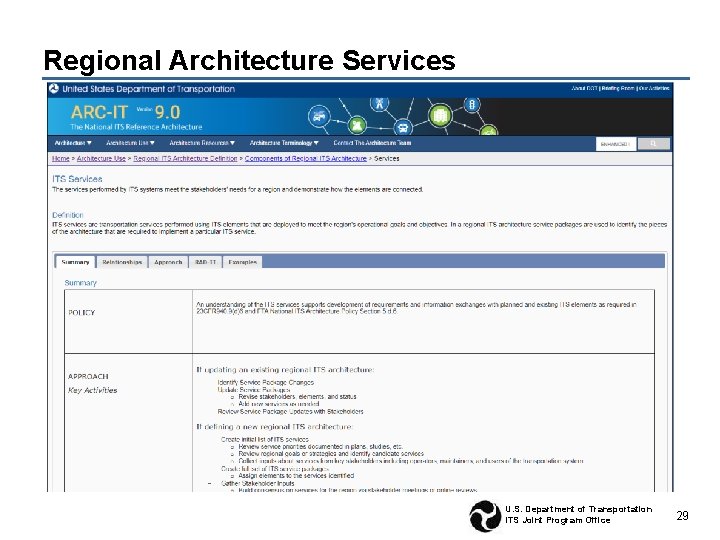Click the slide title Regional Architecture Services
The height and width of the screenshot is (540, 720).
pyautogui.click(x=249, y=60)
